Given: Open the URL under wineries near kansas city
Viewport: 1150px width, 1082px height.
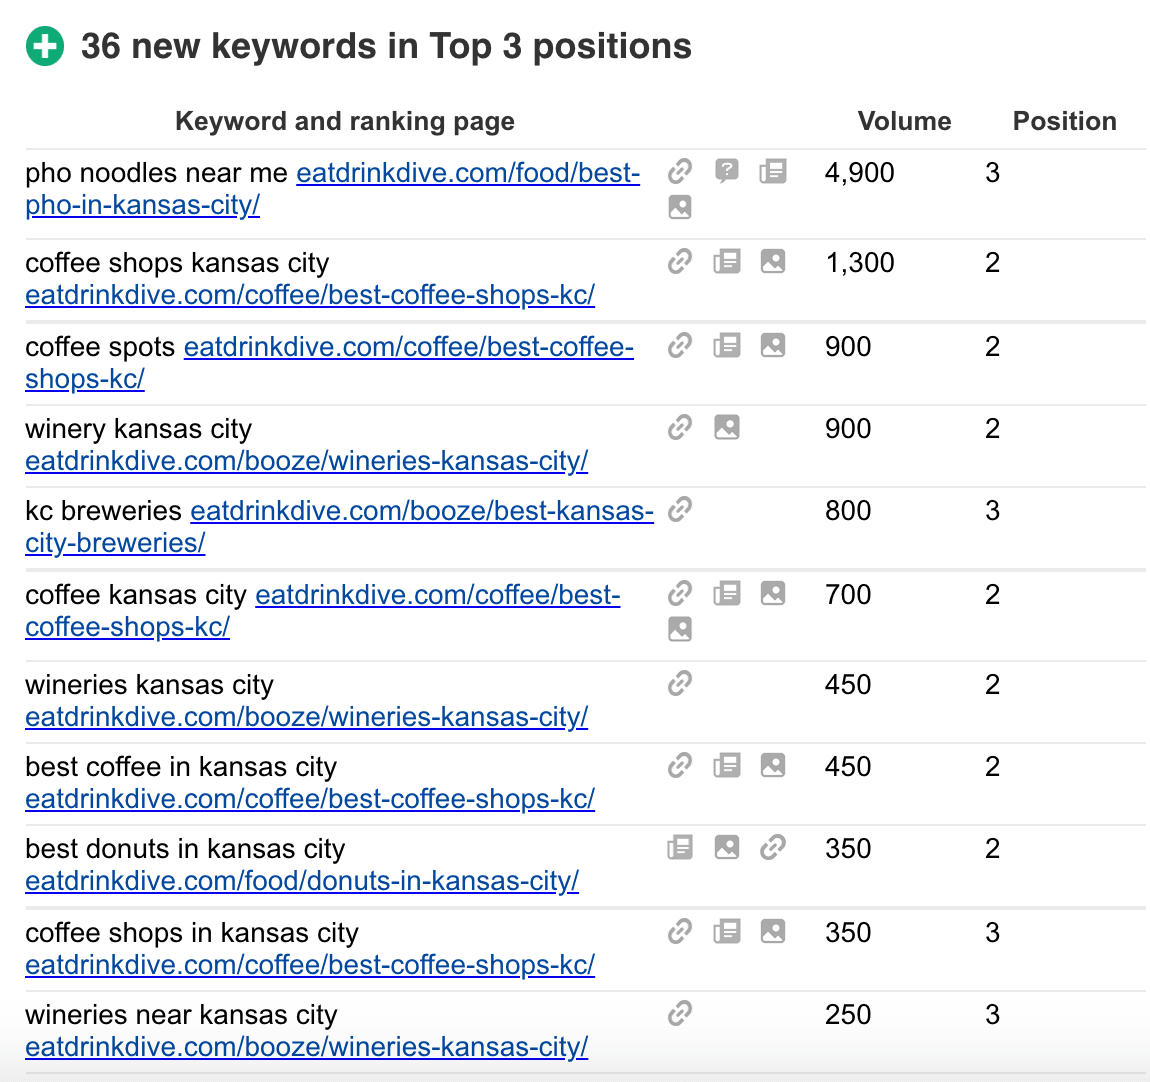Looking at the screenshot, I should [306, 1047].
